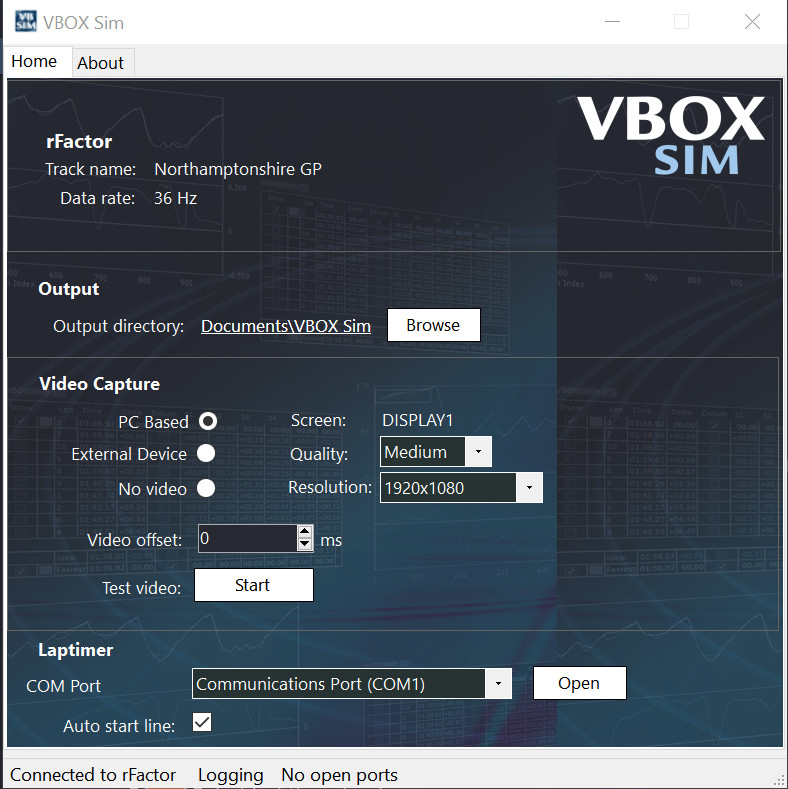Increase video offset with up spinner arrow
The height and width of the screenshot is (789, 788).
click(305, 532)
